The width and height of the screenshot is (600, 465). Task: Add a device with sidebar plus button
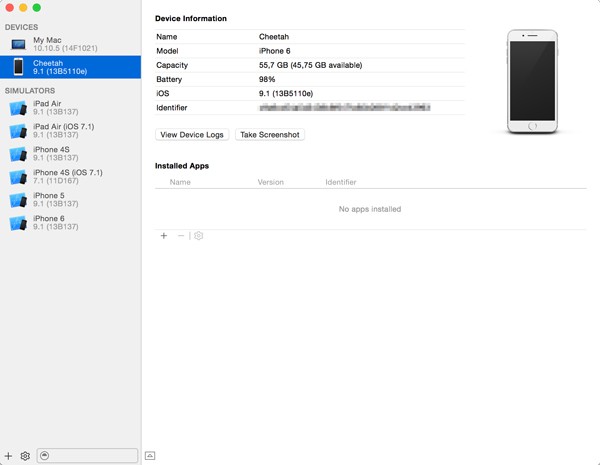8,456
